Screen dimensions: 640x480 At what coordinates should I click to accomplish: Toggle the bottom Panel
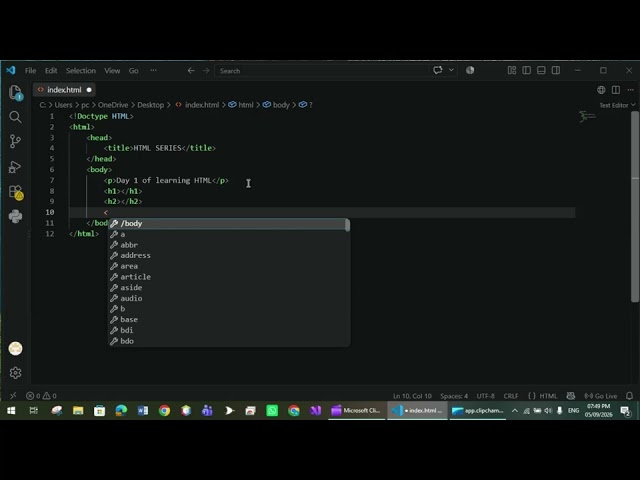point(541,70)
